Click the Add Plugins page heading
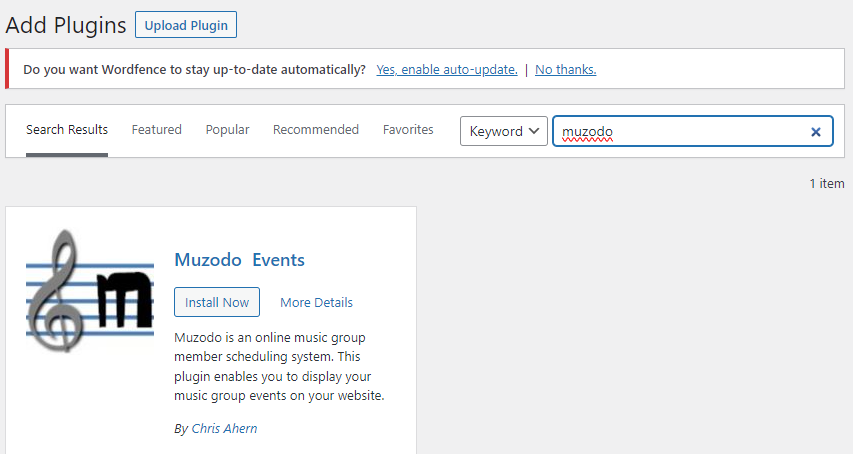853x454 pixels. tap(66, 25)
